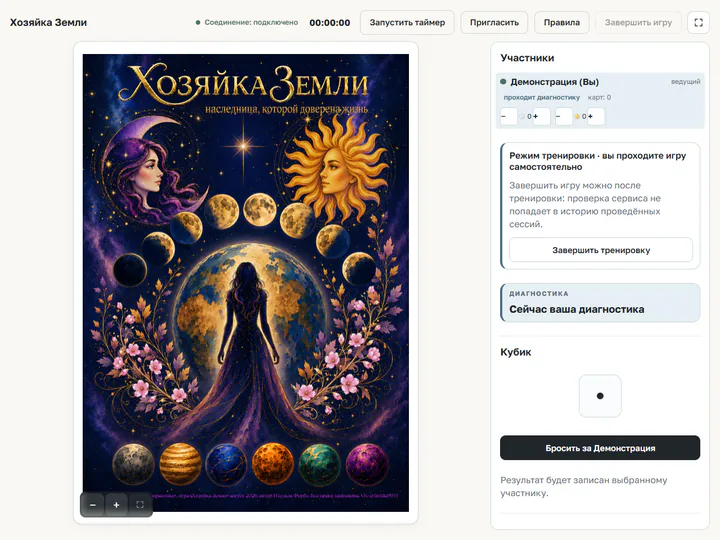720x540 pixels.
Task: Click the Участники heading
Action: [527, 58]
